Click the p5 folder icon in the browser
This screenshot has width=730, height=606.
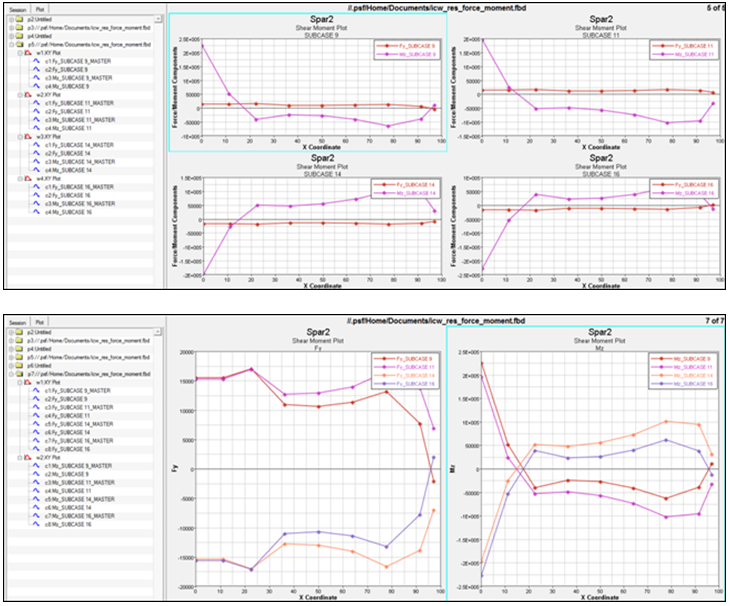(17, 45)
